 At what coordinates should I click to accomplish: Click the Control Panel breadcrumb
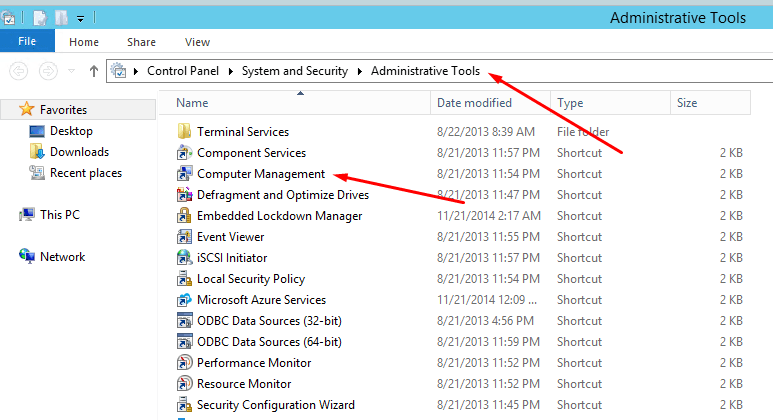click(183, 71)
